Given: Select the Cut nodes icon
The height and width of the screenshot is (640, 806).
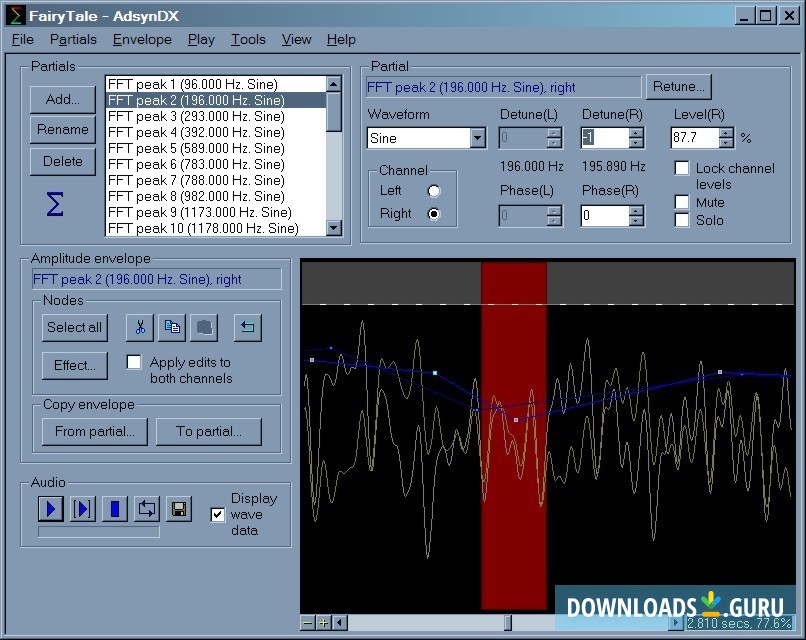Looking at the screenshot, I should pyautogui.click(x=139, y=327).
